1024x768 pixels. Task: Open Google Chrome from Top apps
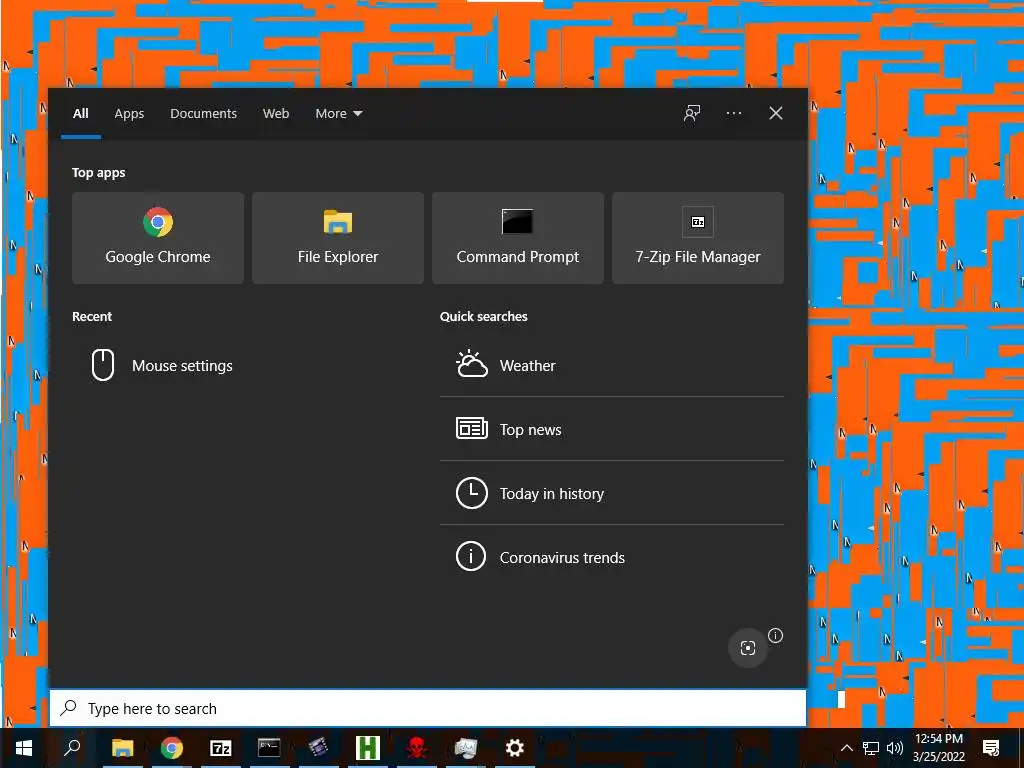point(157,238)
